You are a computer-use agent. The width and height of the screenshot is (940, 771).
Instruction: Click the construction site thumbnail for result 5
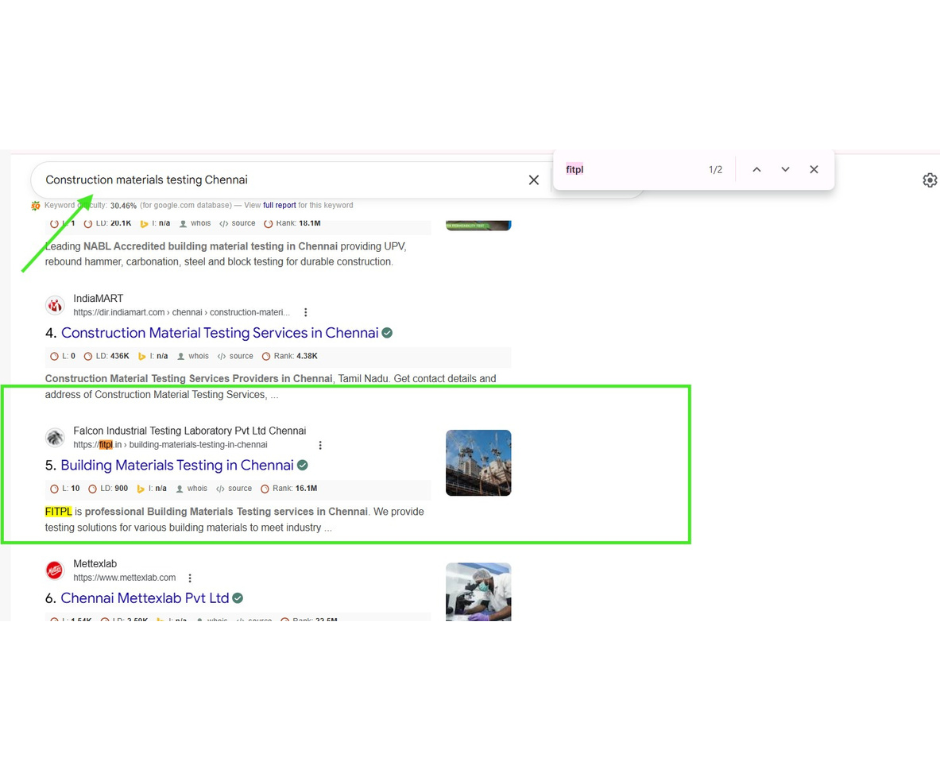point(478,463)
